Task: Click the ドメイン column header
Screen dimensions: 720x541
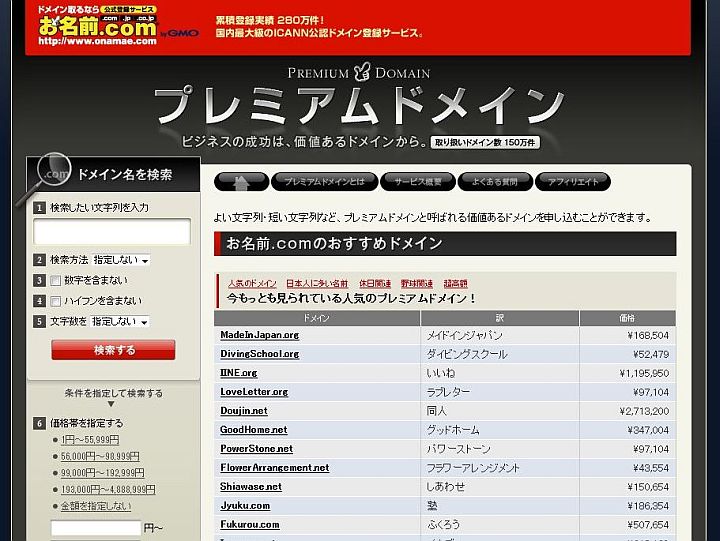Action: [317, 318]
